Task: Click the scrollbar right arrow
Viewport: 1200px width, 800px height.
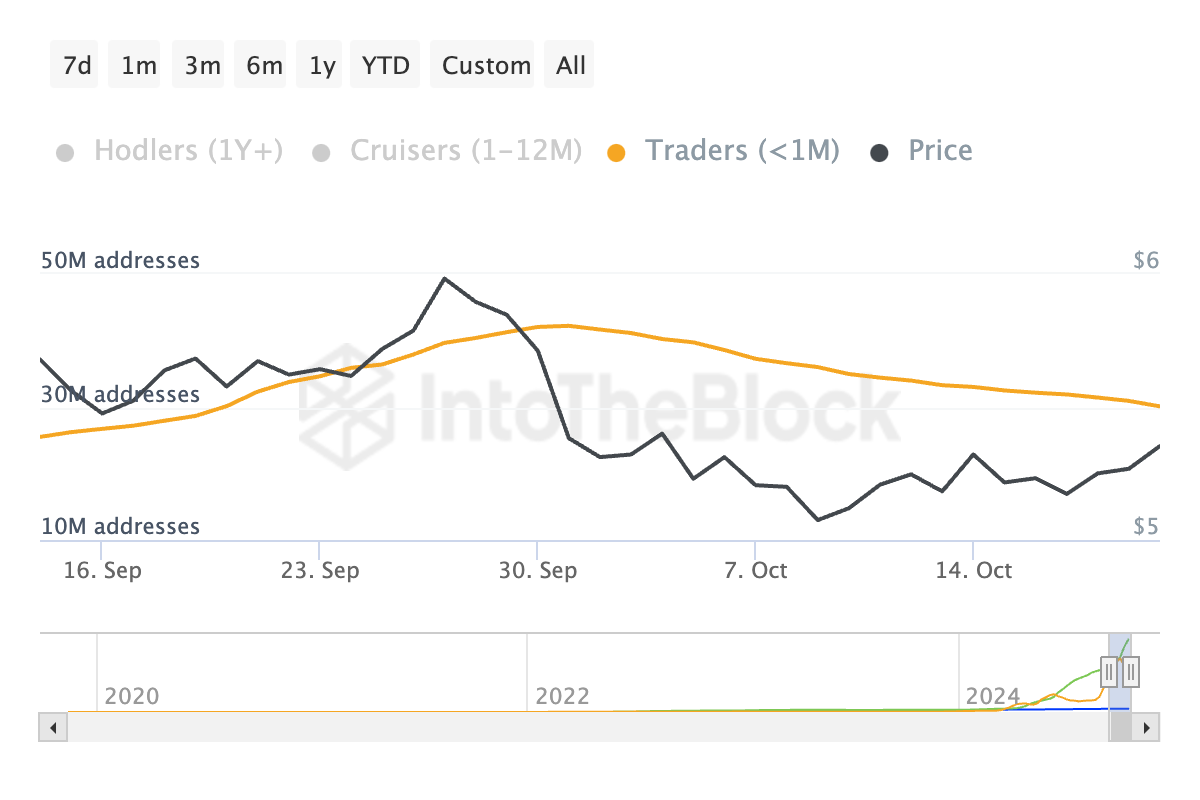Action: point(1146,727)
